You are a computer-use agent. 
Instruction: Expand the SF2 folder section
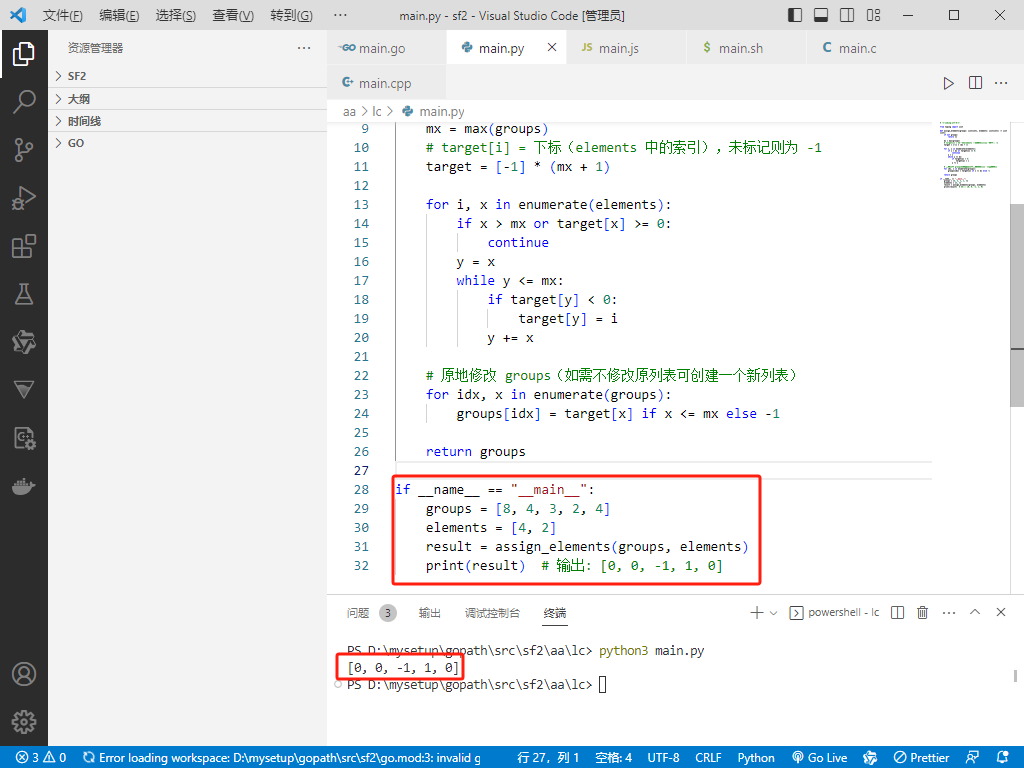tap(187, 76)
